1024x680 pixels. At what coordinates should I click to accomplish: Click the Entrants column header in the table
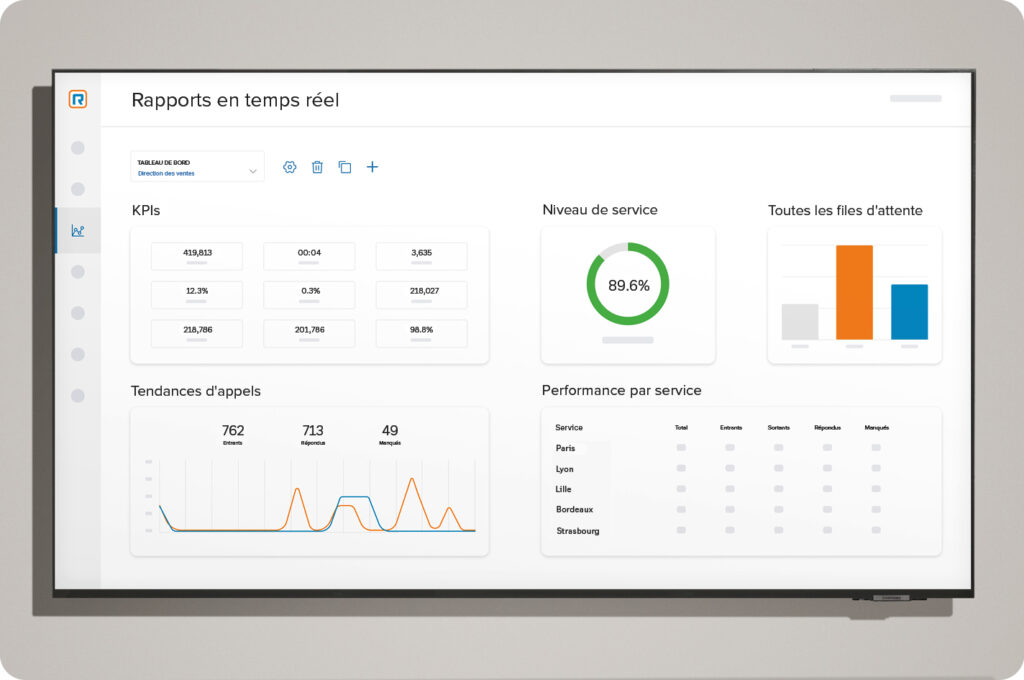click(x=731, y=427)
